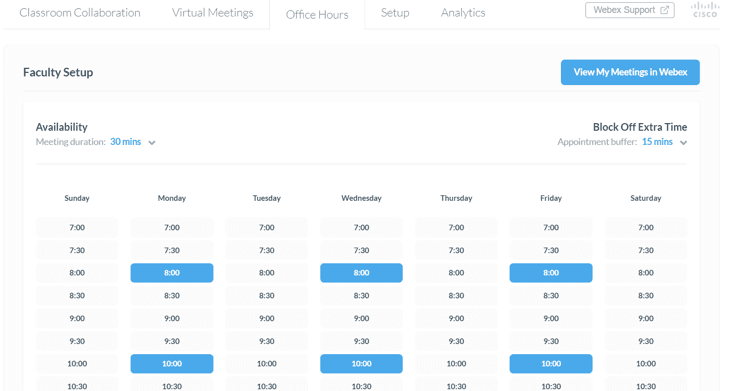Click the Availability heading

point(62,127)
